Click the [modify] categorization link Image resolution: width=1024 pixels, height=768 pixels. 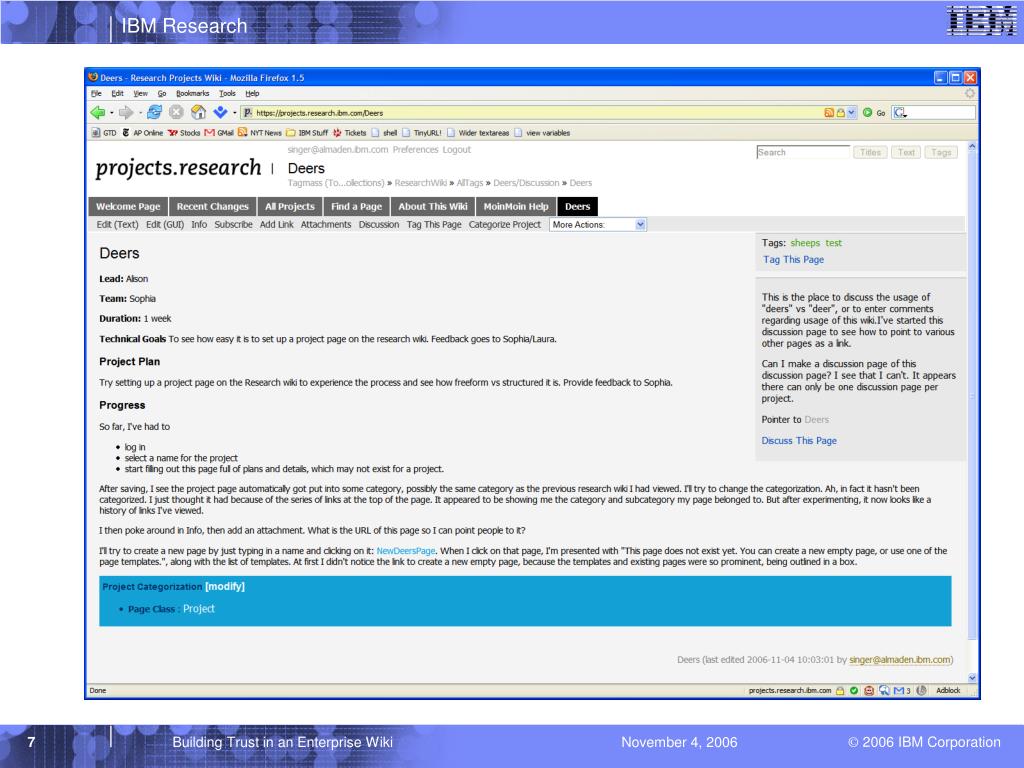click(x=225, y=586)
